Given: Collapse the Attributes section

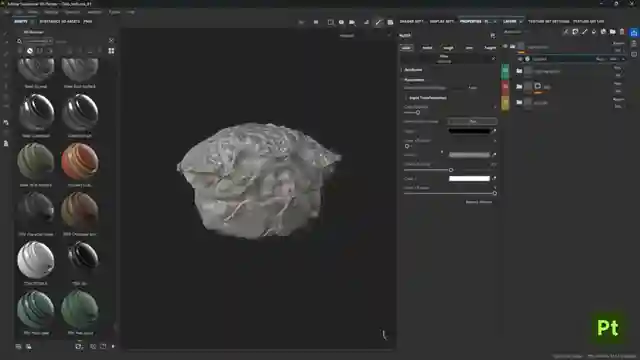Looking at the screenshot, I should (412, 70).
